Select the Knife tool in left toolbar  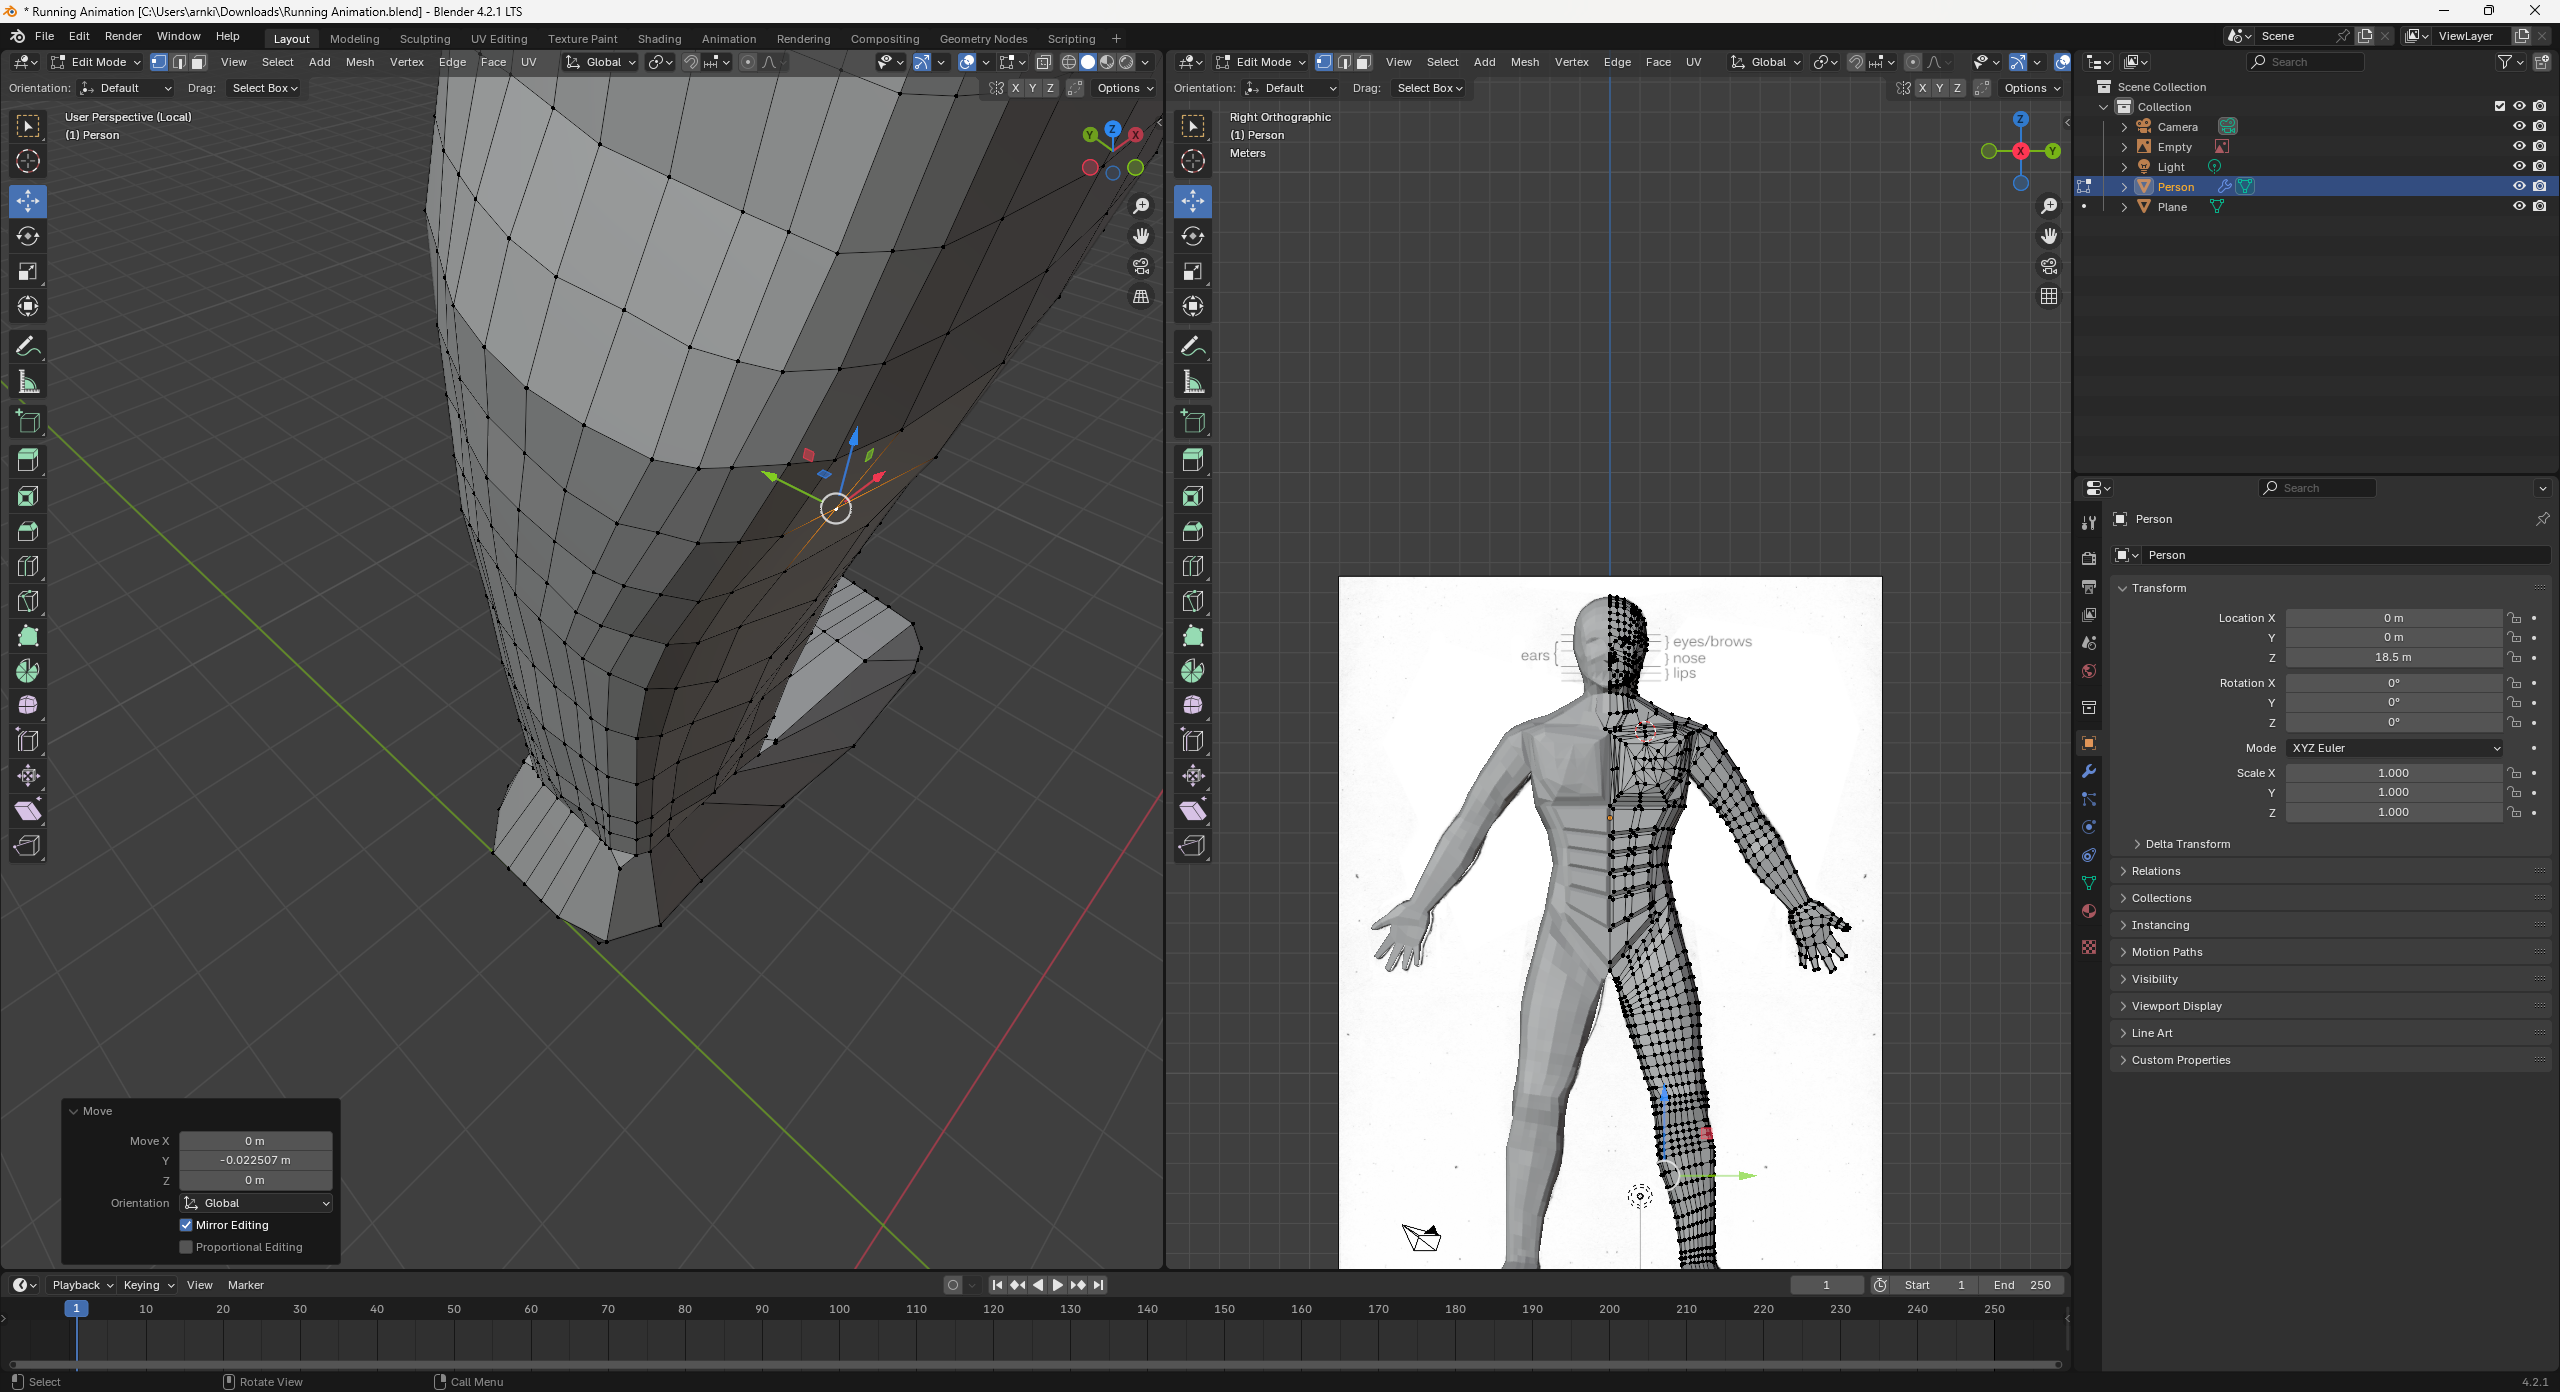(x=28, y=601)
